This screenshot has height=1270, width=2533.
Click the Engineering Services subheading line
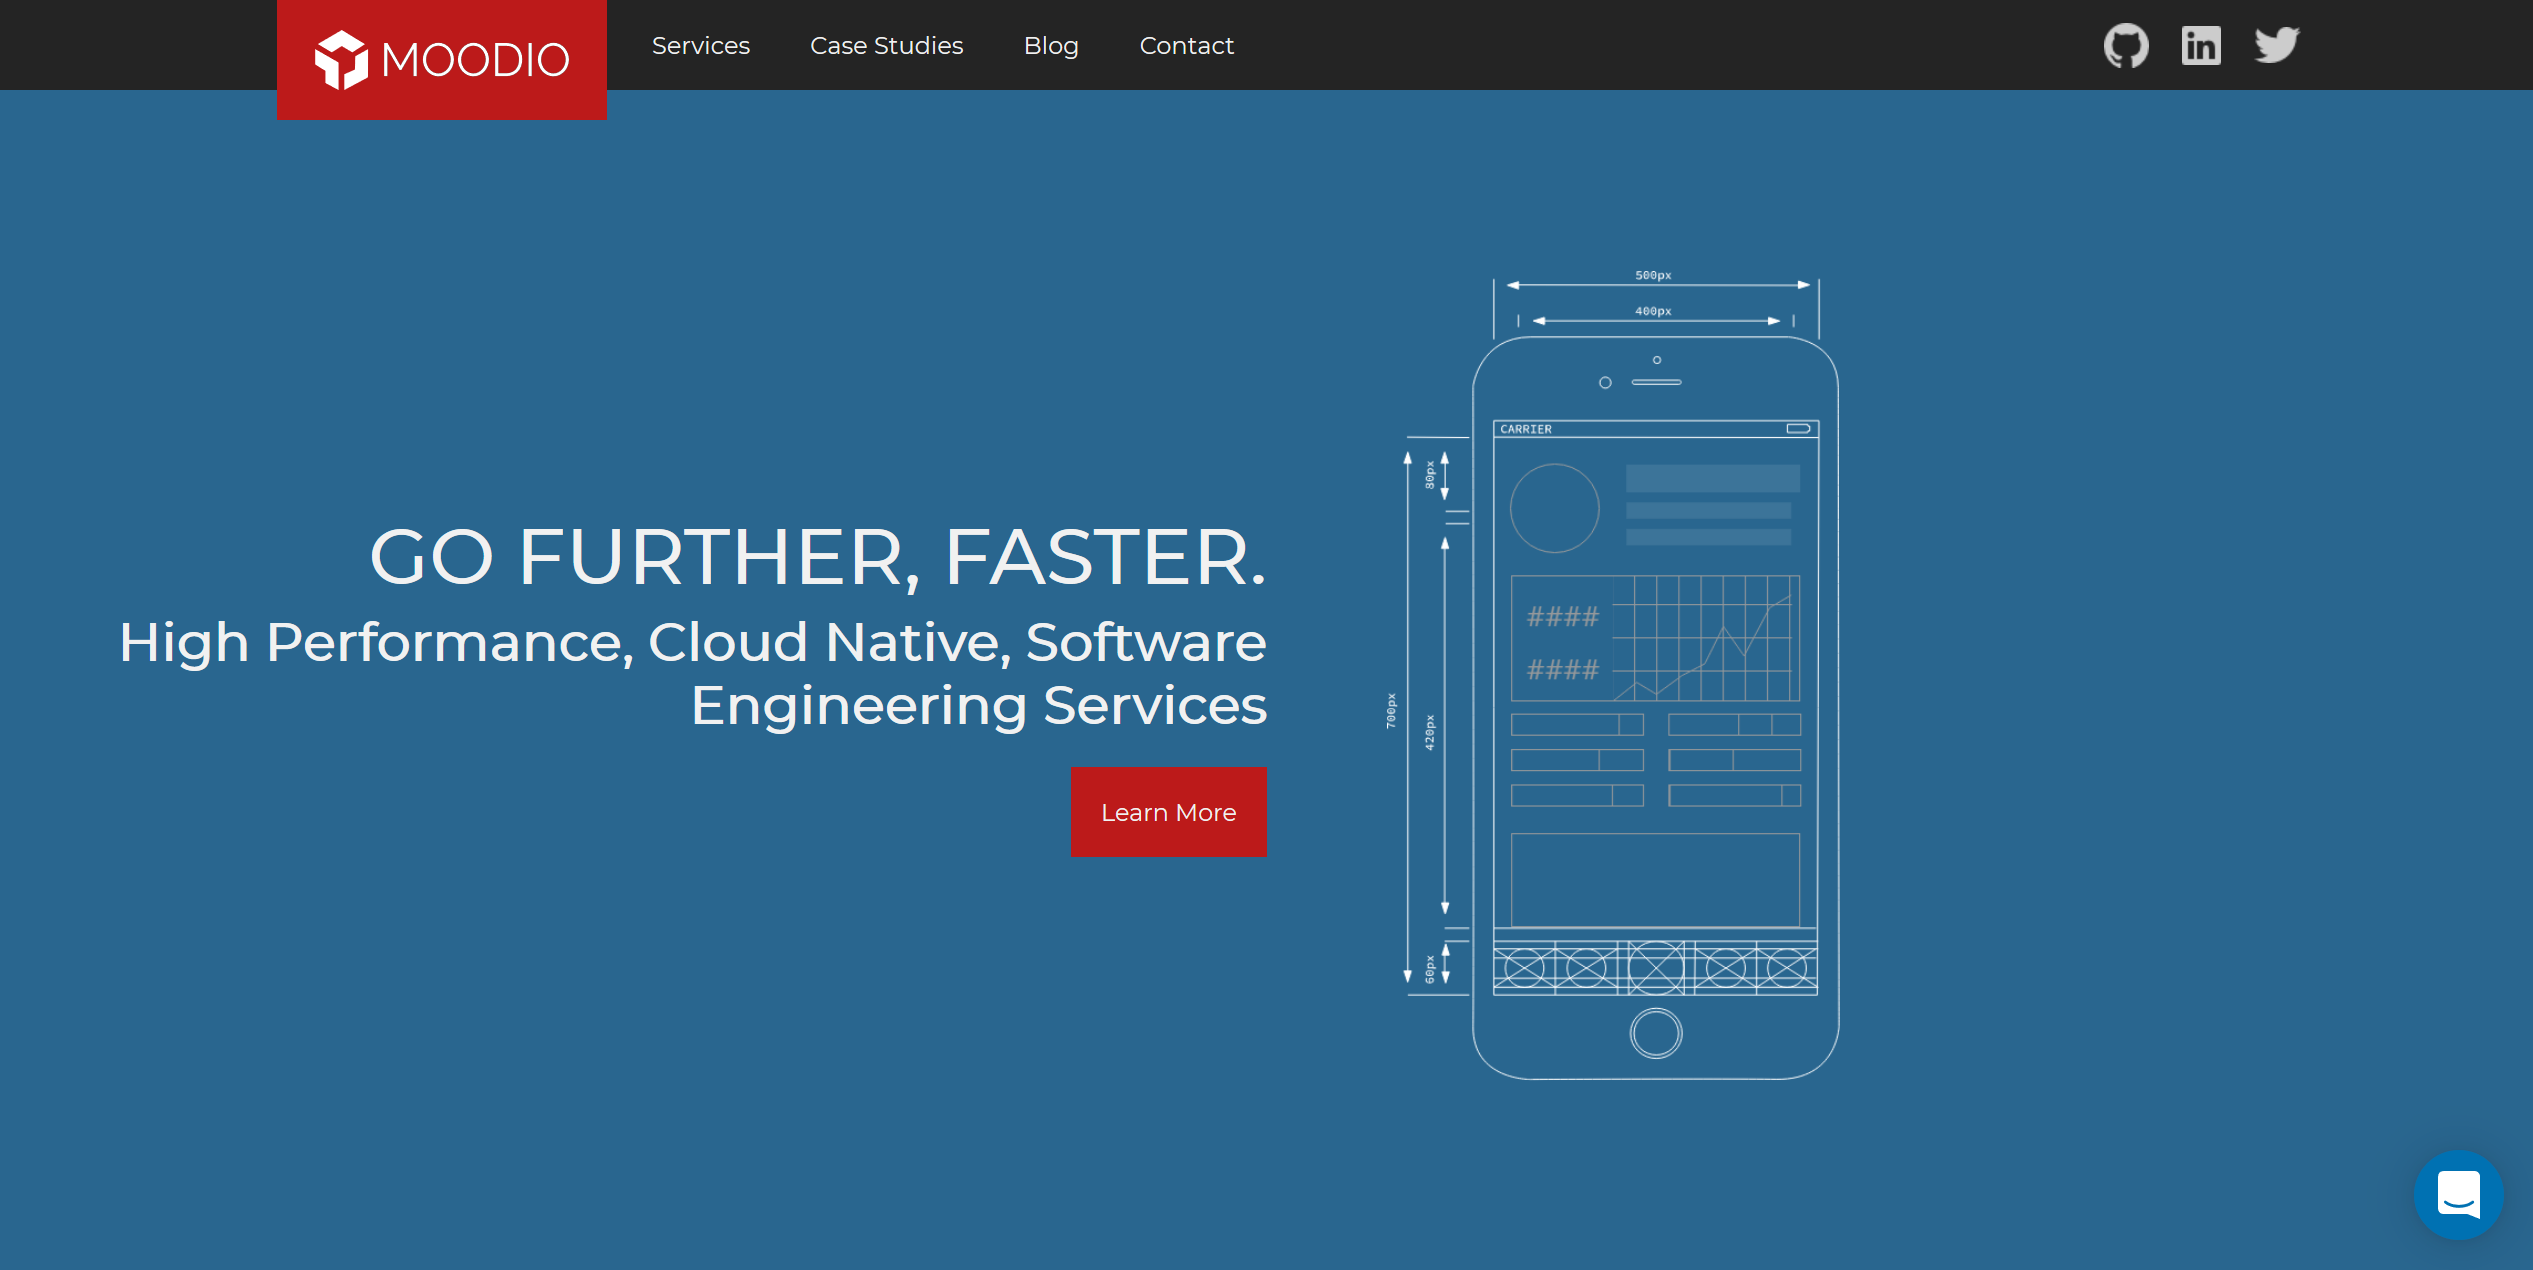coord(978,706)
